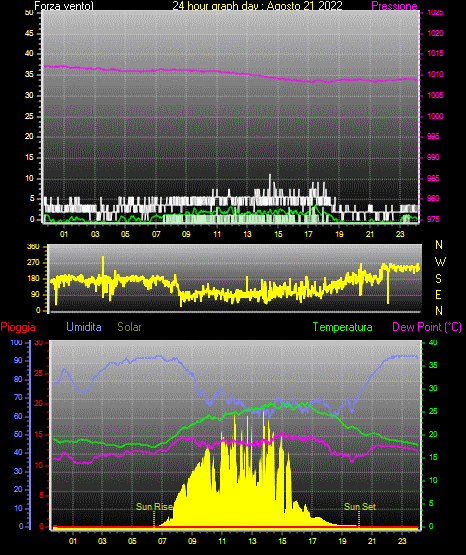Click the bottom 'N' compass letter
The height and width of the screenshot is (555, 466).
(439, 310)
